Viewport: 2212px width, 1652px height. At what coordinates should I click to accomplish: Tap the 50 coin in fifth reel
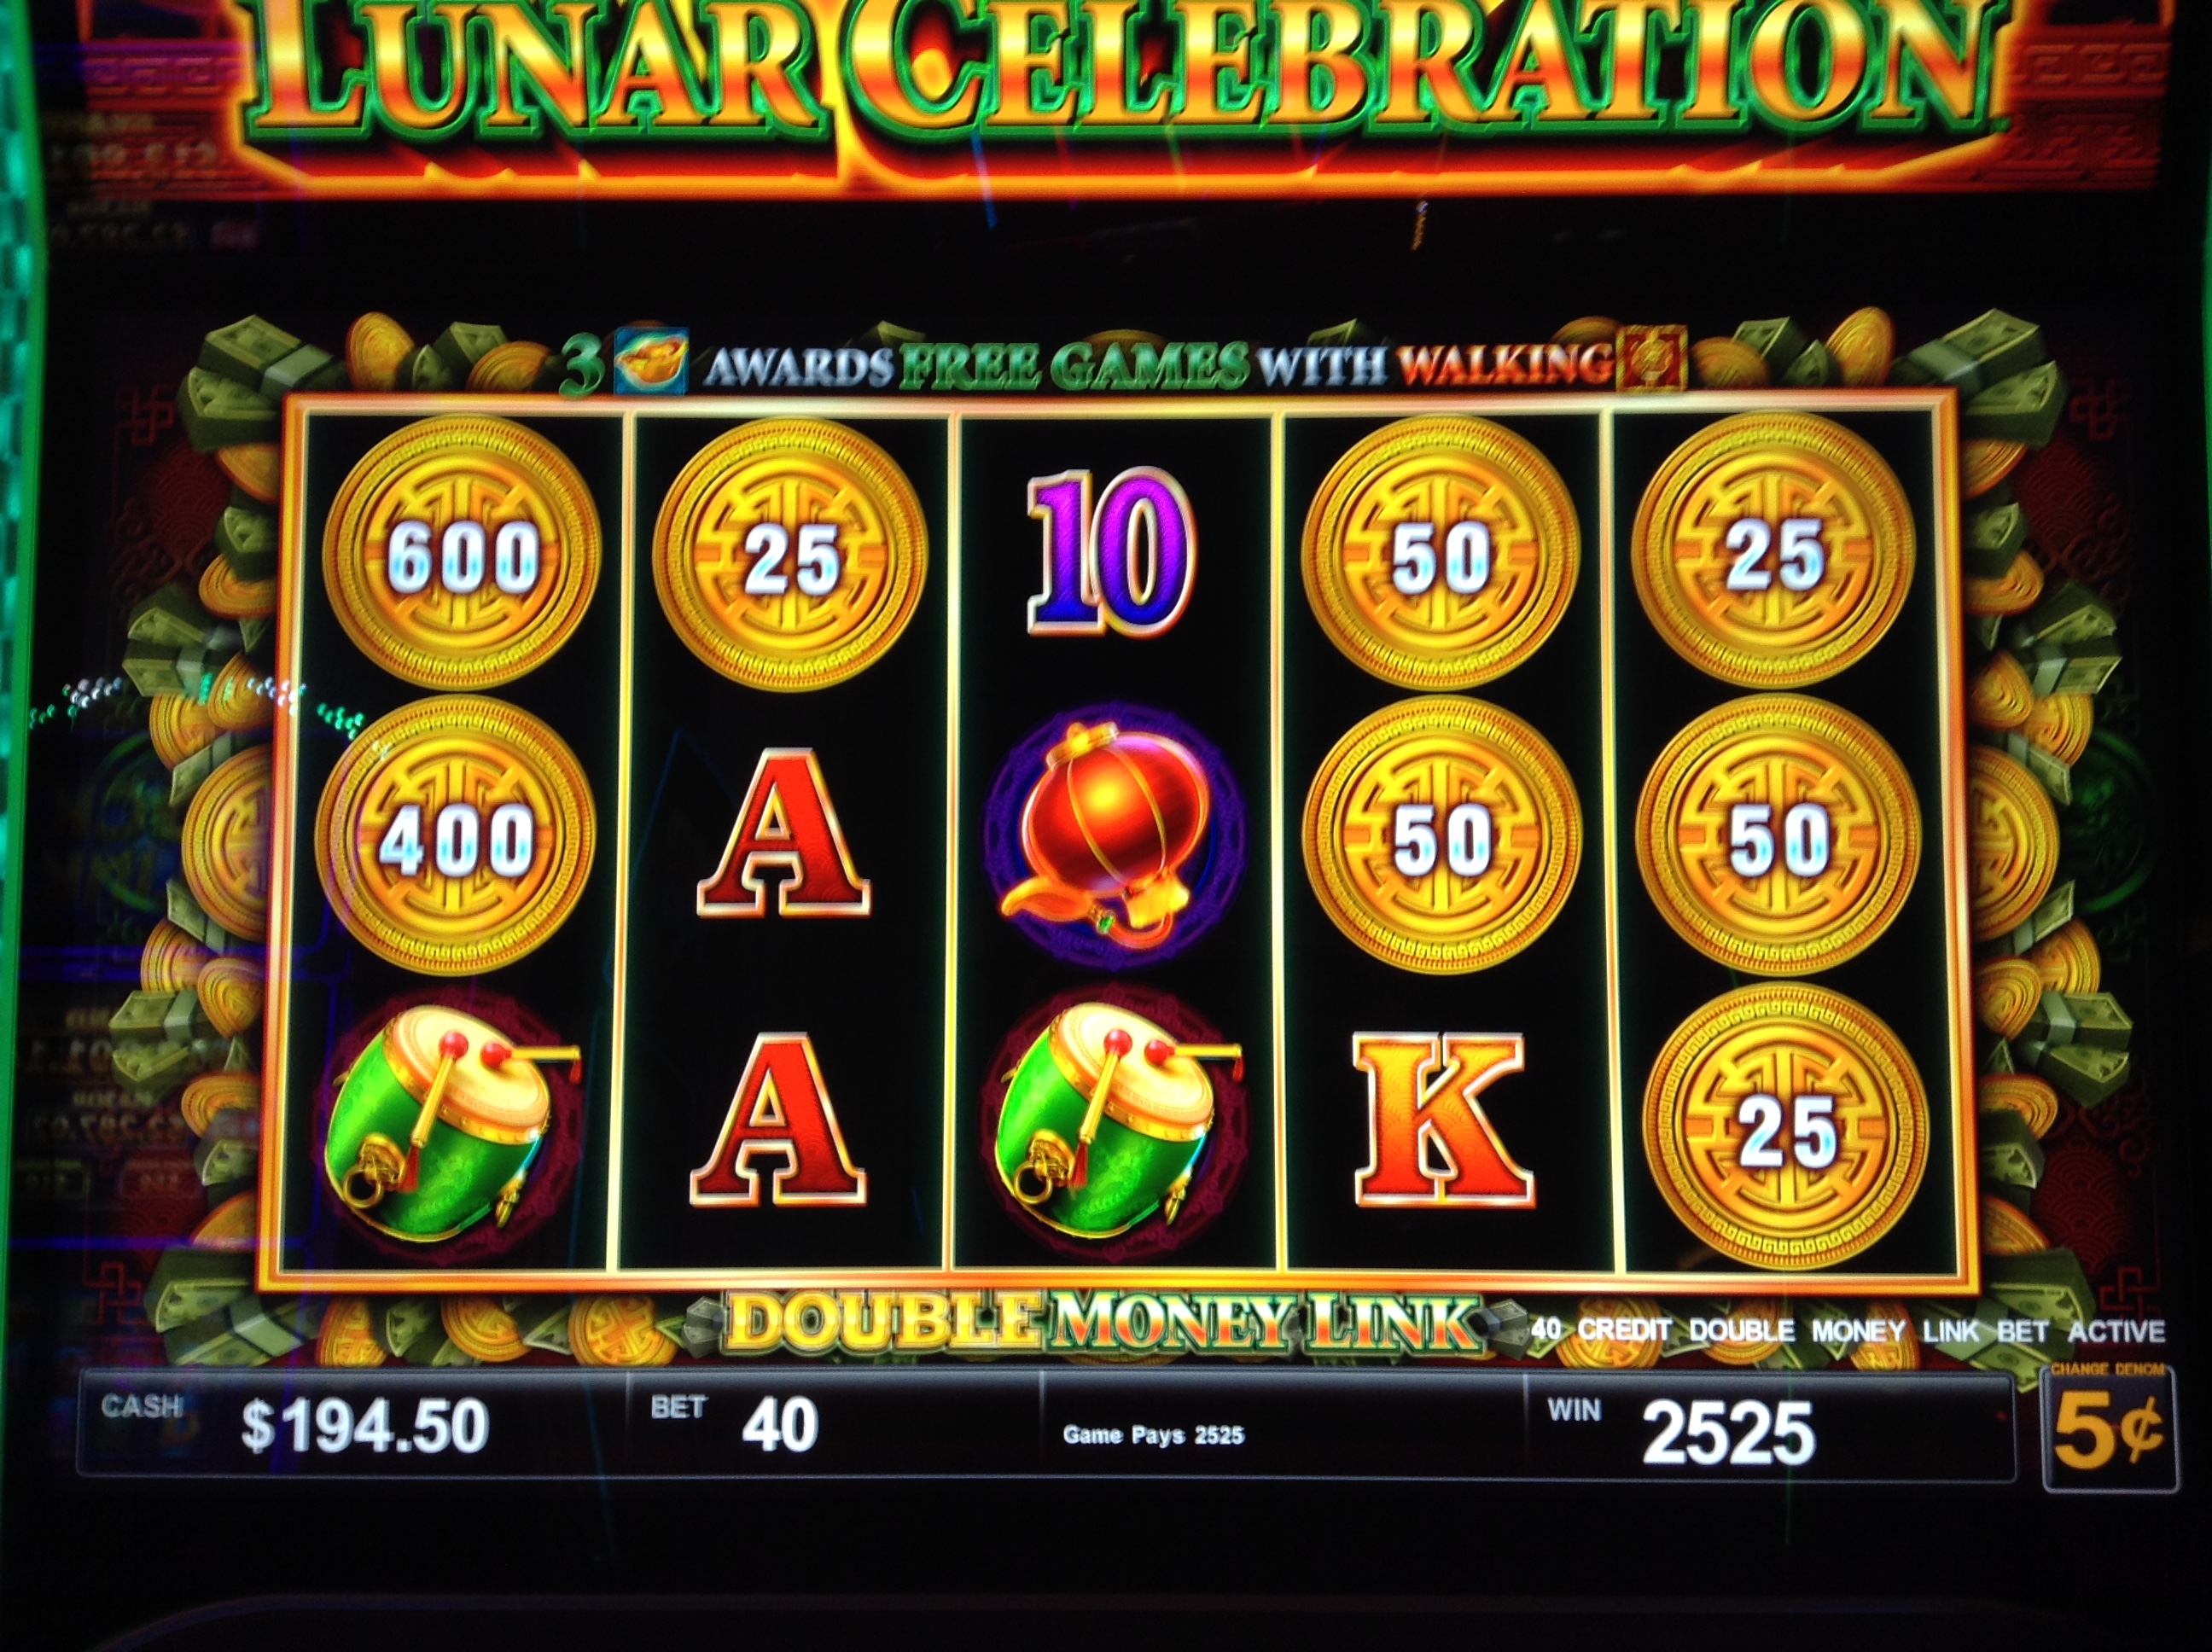click(x=1778, y=838)
